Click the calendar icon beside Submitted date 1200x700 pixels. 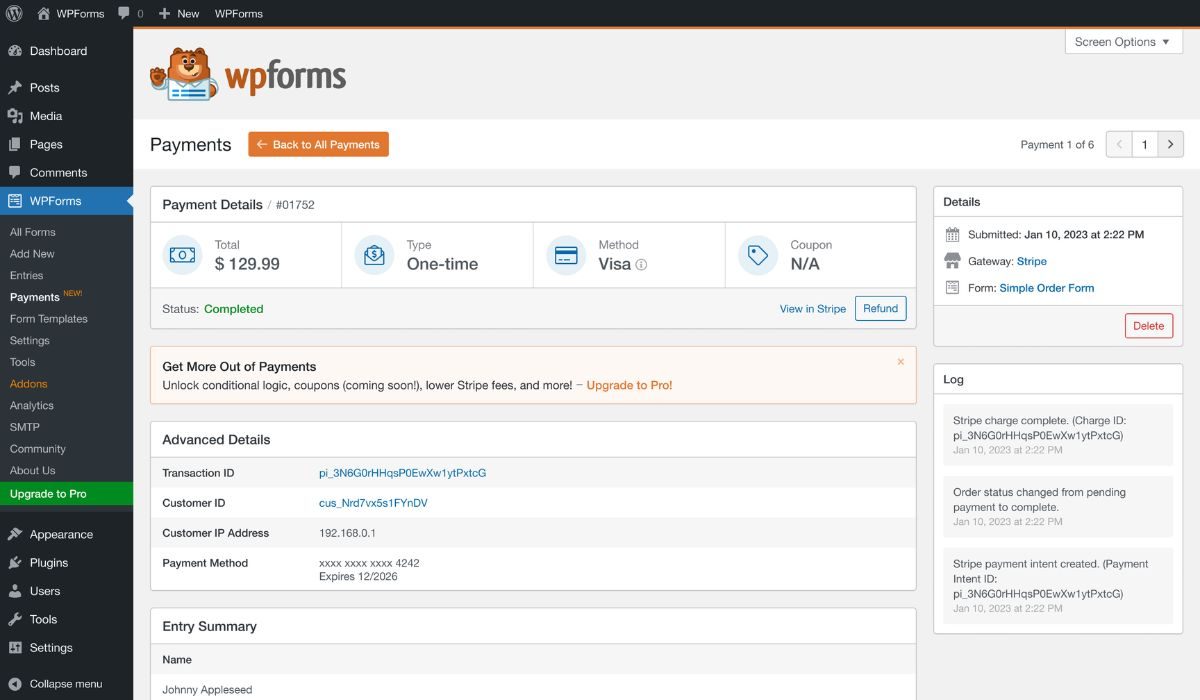[952, 235]
